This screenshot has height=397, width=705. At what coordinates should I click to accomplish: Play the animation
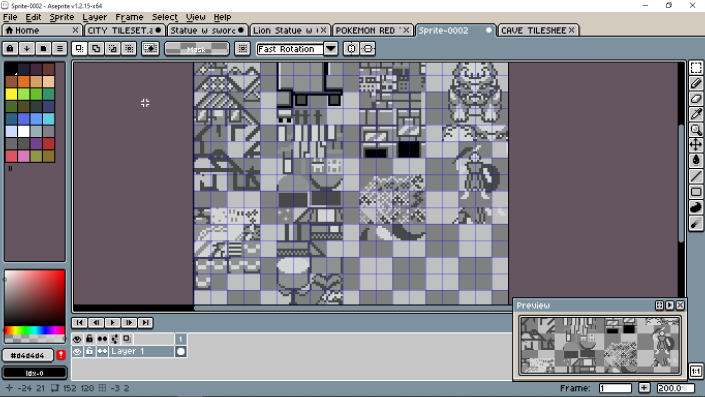[x=112, y=322]
